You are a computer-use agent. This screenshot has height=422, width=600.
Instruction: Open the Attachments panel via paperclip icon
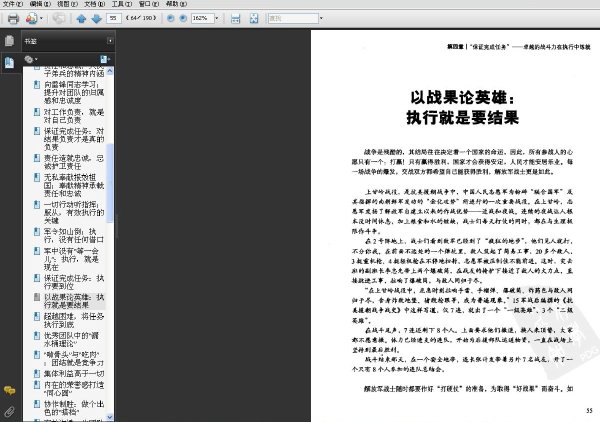[9, 410]
